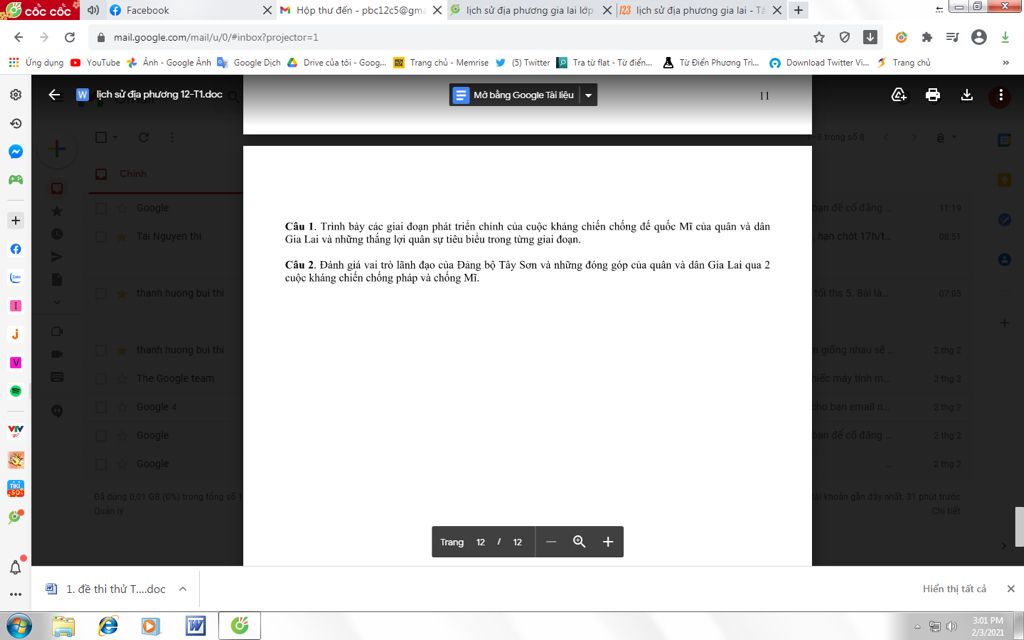Add the document to Google Drive
This screenshot has width=1024, height=640.
click(x=899, y=95)
